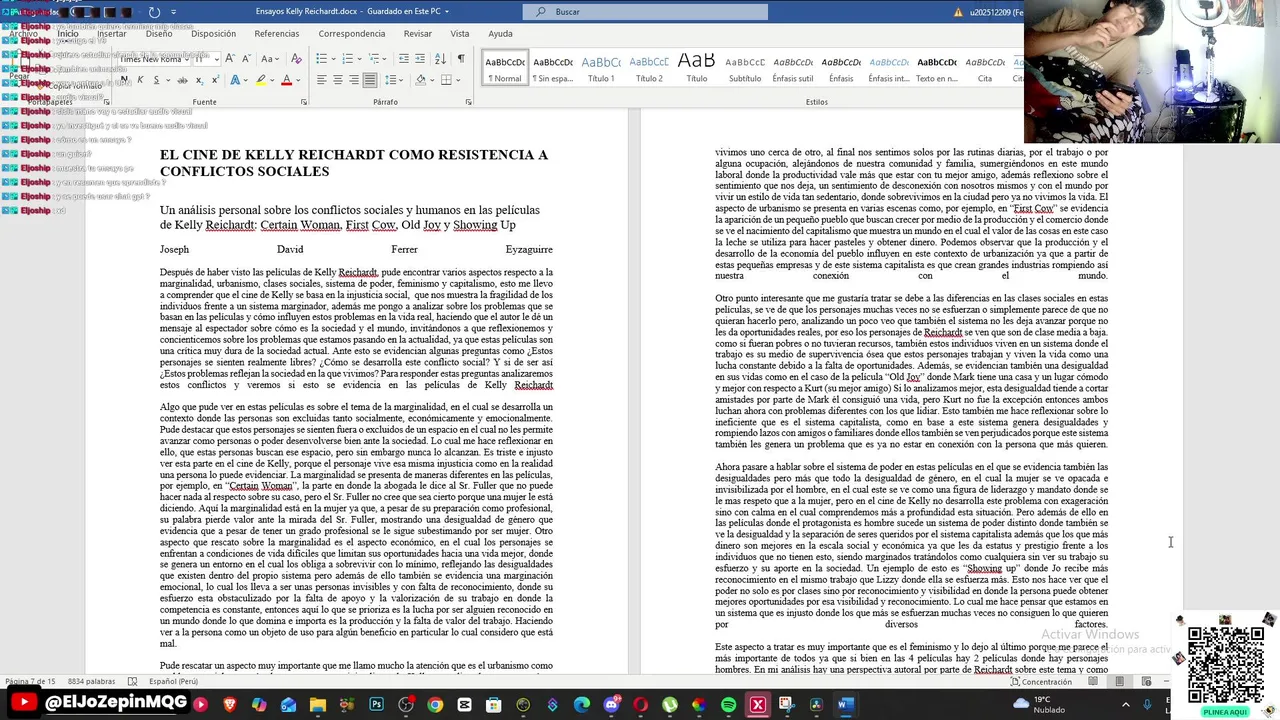
Task: Click the Word icon in the taskbar
Action: tap(845, 705)
